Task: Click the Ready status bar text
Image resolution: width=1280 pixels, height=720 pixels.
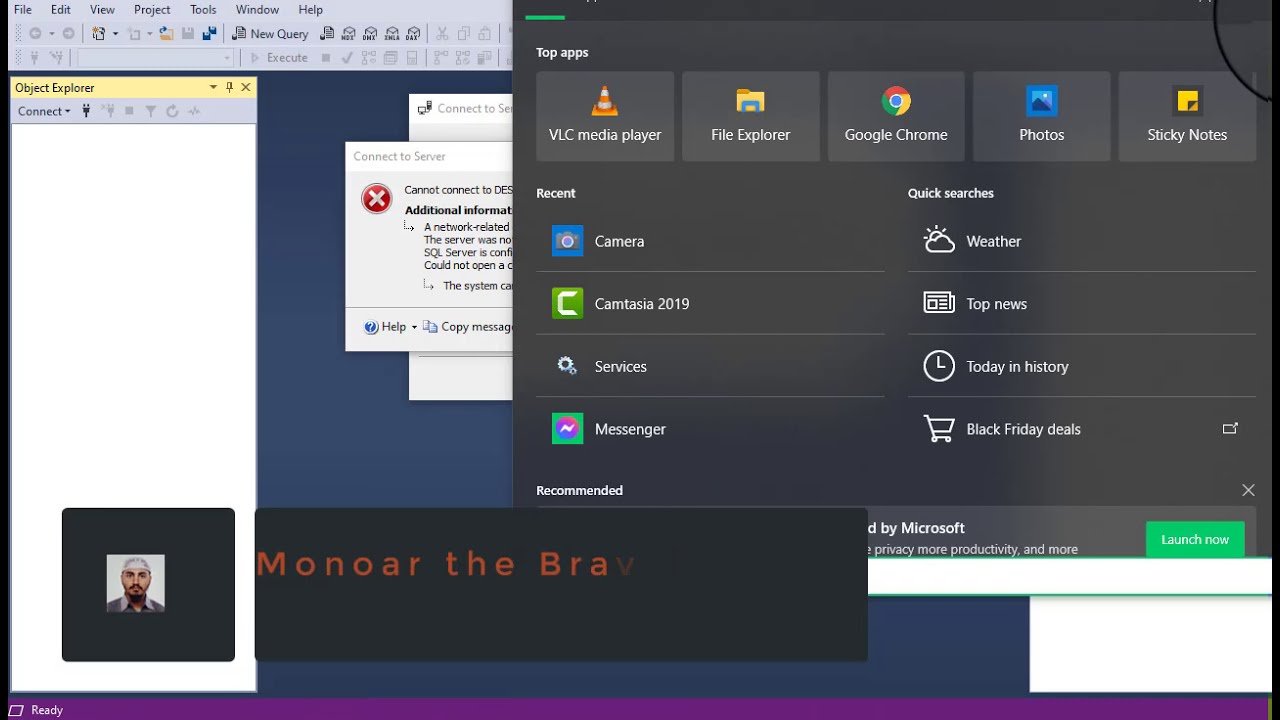Action: [x=47, y=710]
